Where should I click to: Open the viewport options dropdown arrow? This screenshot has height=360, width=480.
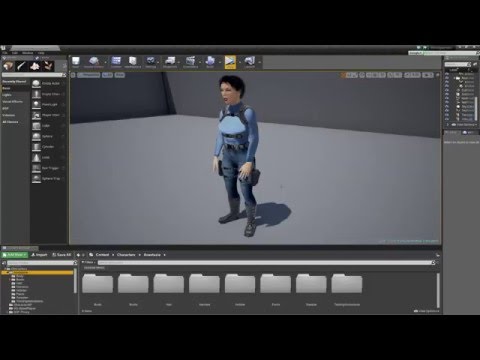click(73, 75)
